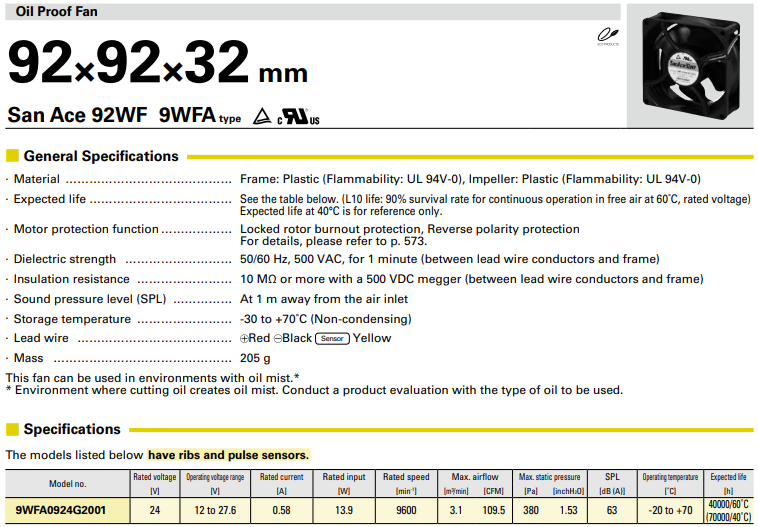Click the Oil Proof Fan header bar
The width and height of the screenshot is (758, 527).
point(310,12)
